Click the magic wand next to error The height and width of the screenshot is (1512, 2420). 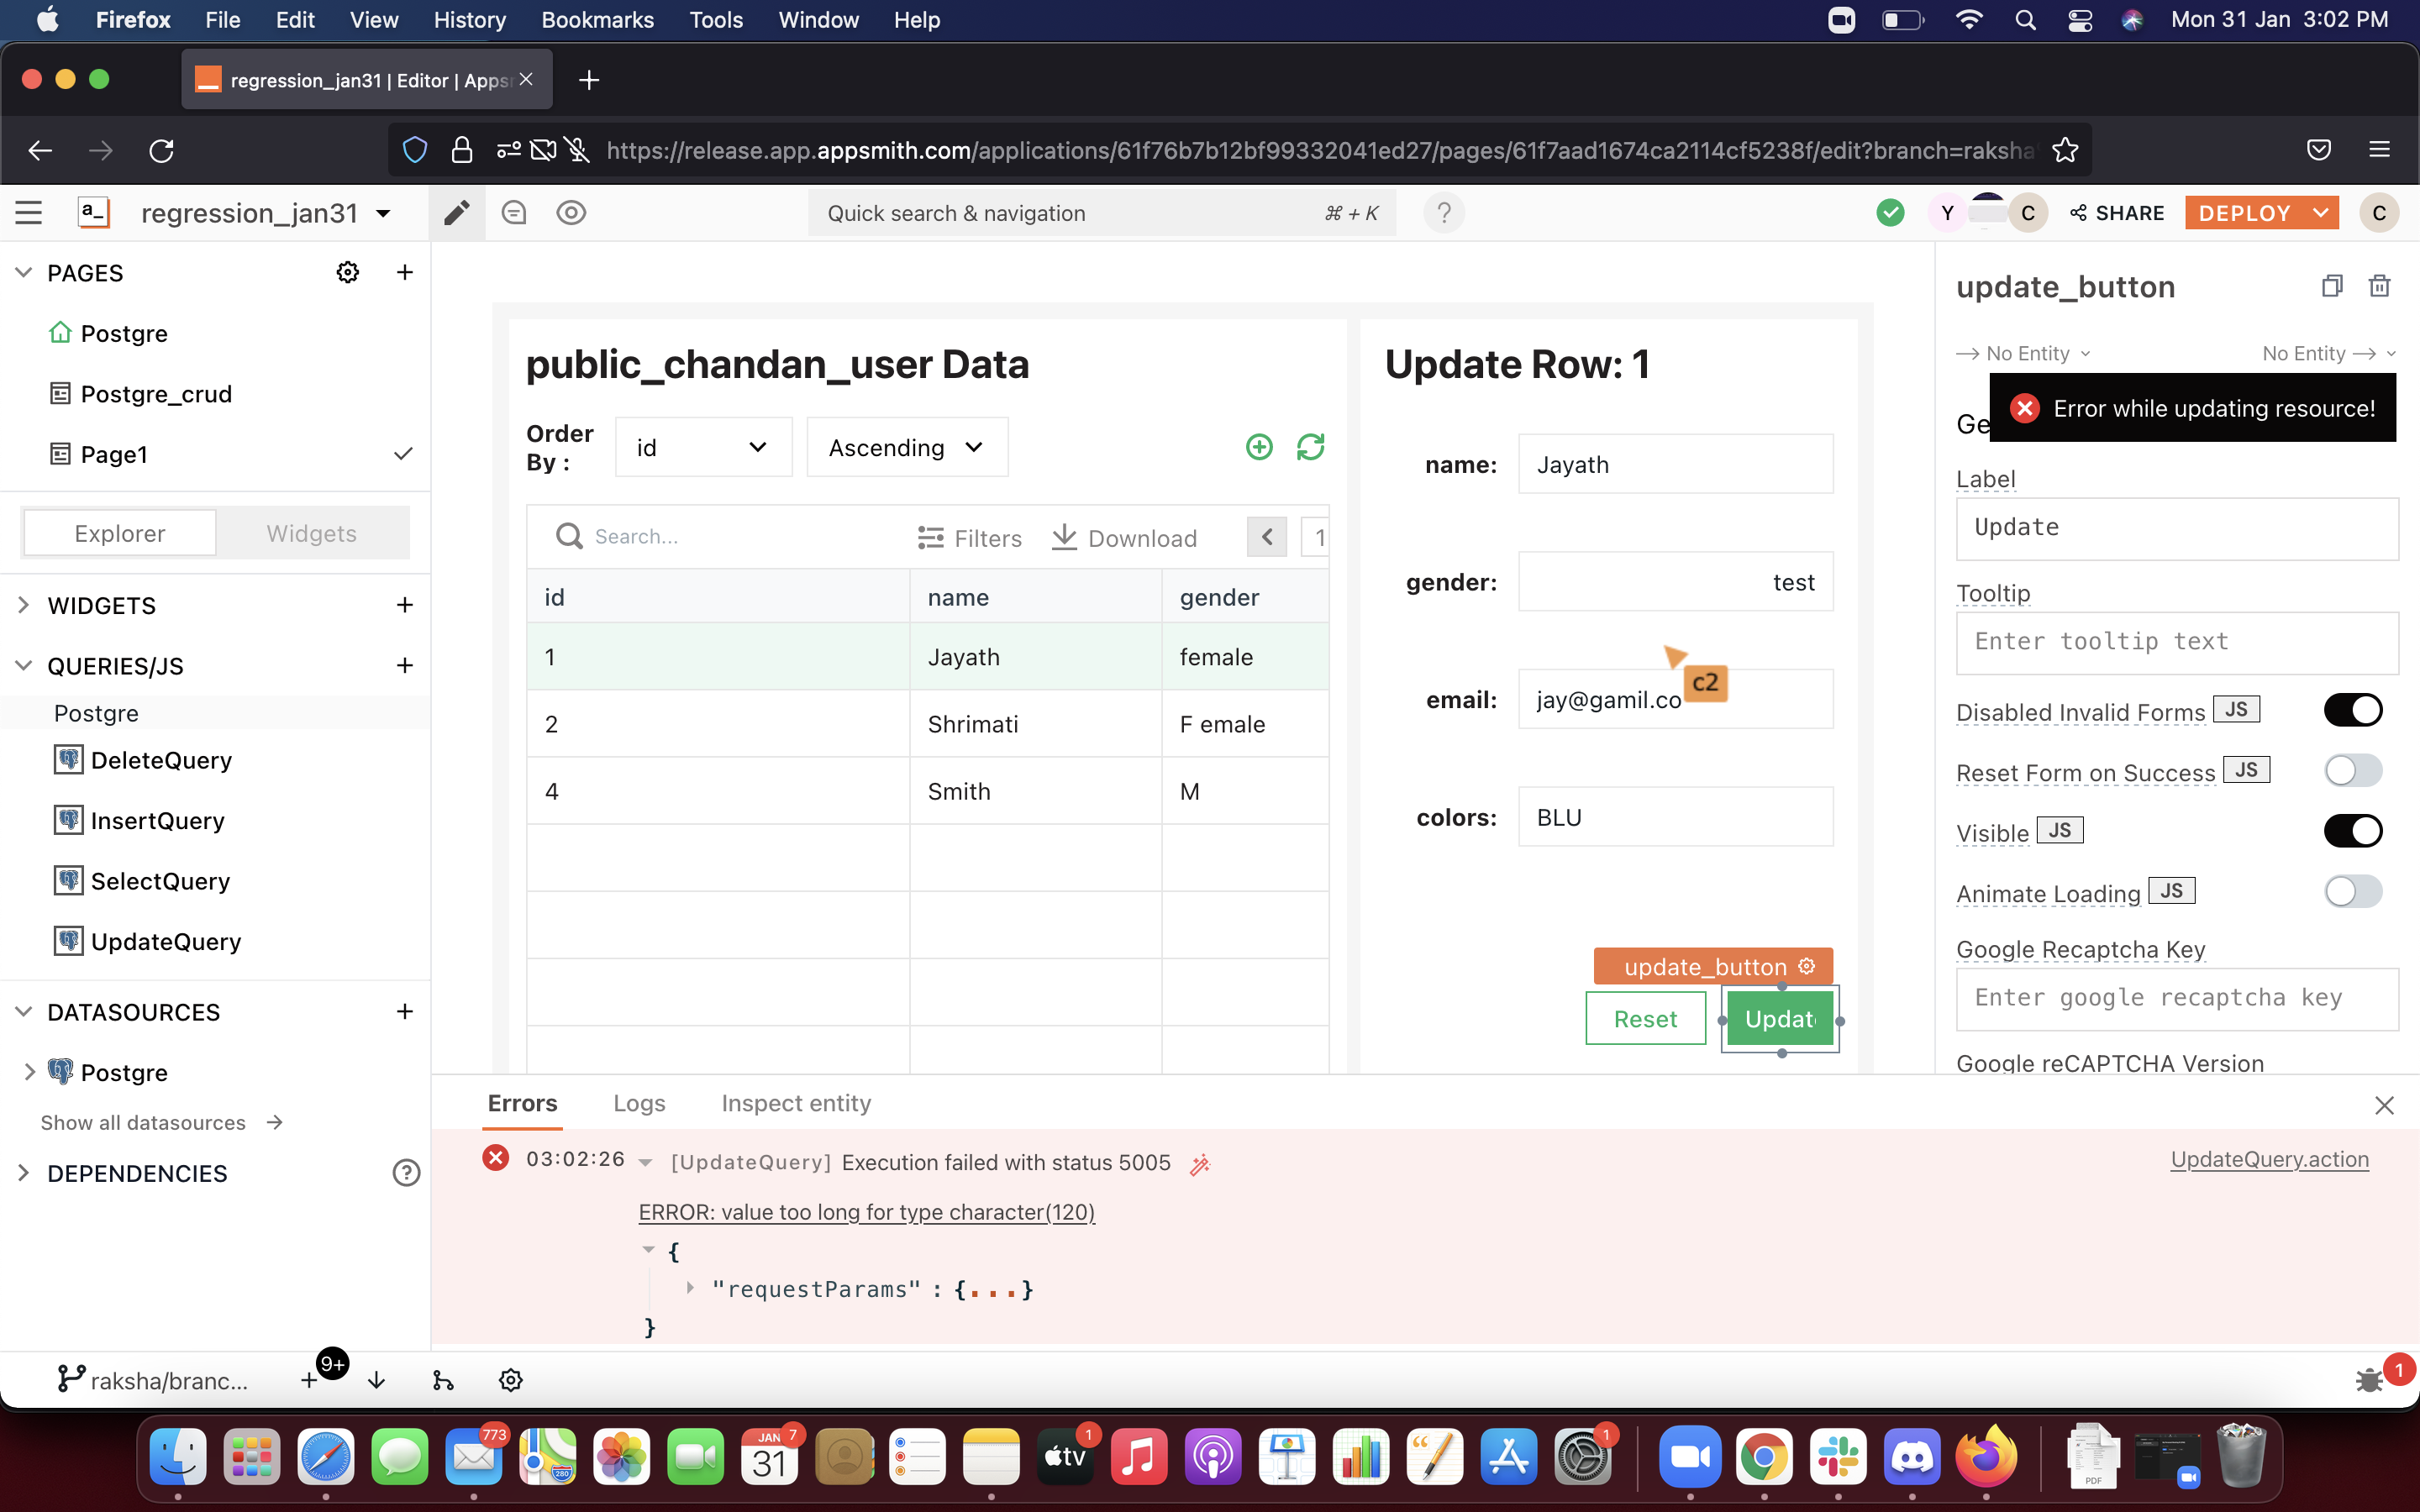1200,1164
